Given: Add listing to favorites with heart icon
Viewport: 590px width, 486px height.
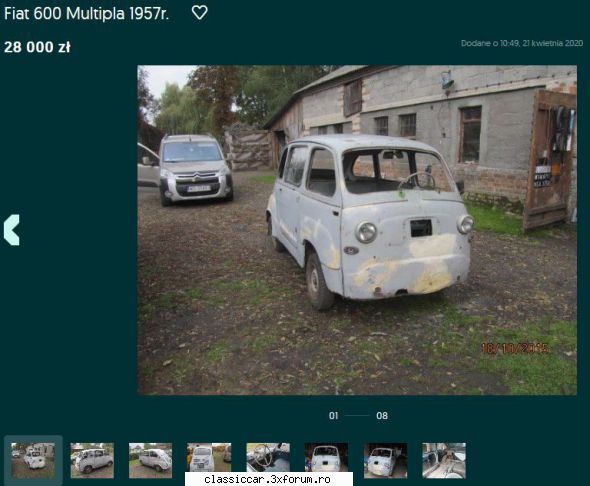Looking at the screenshot, I should click(199, 13).
